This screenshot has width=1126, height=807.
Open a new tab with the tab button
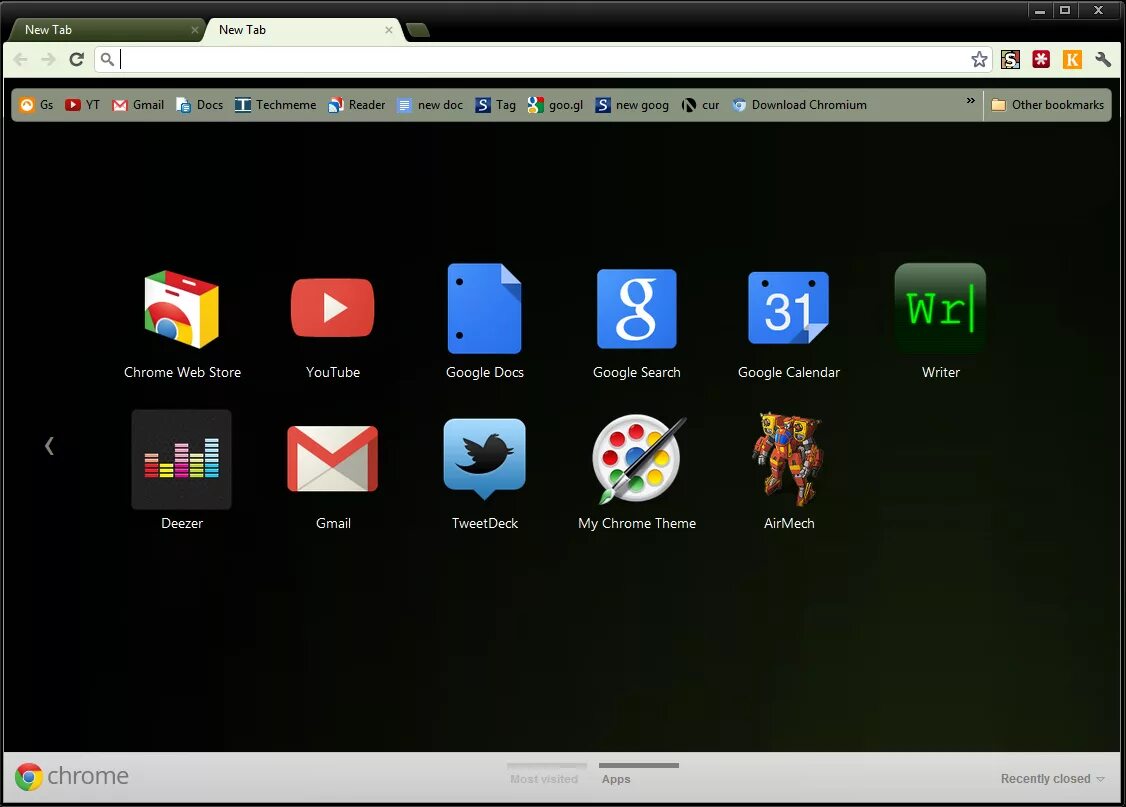click(417, 30)
